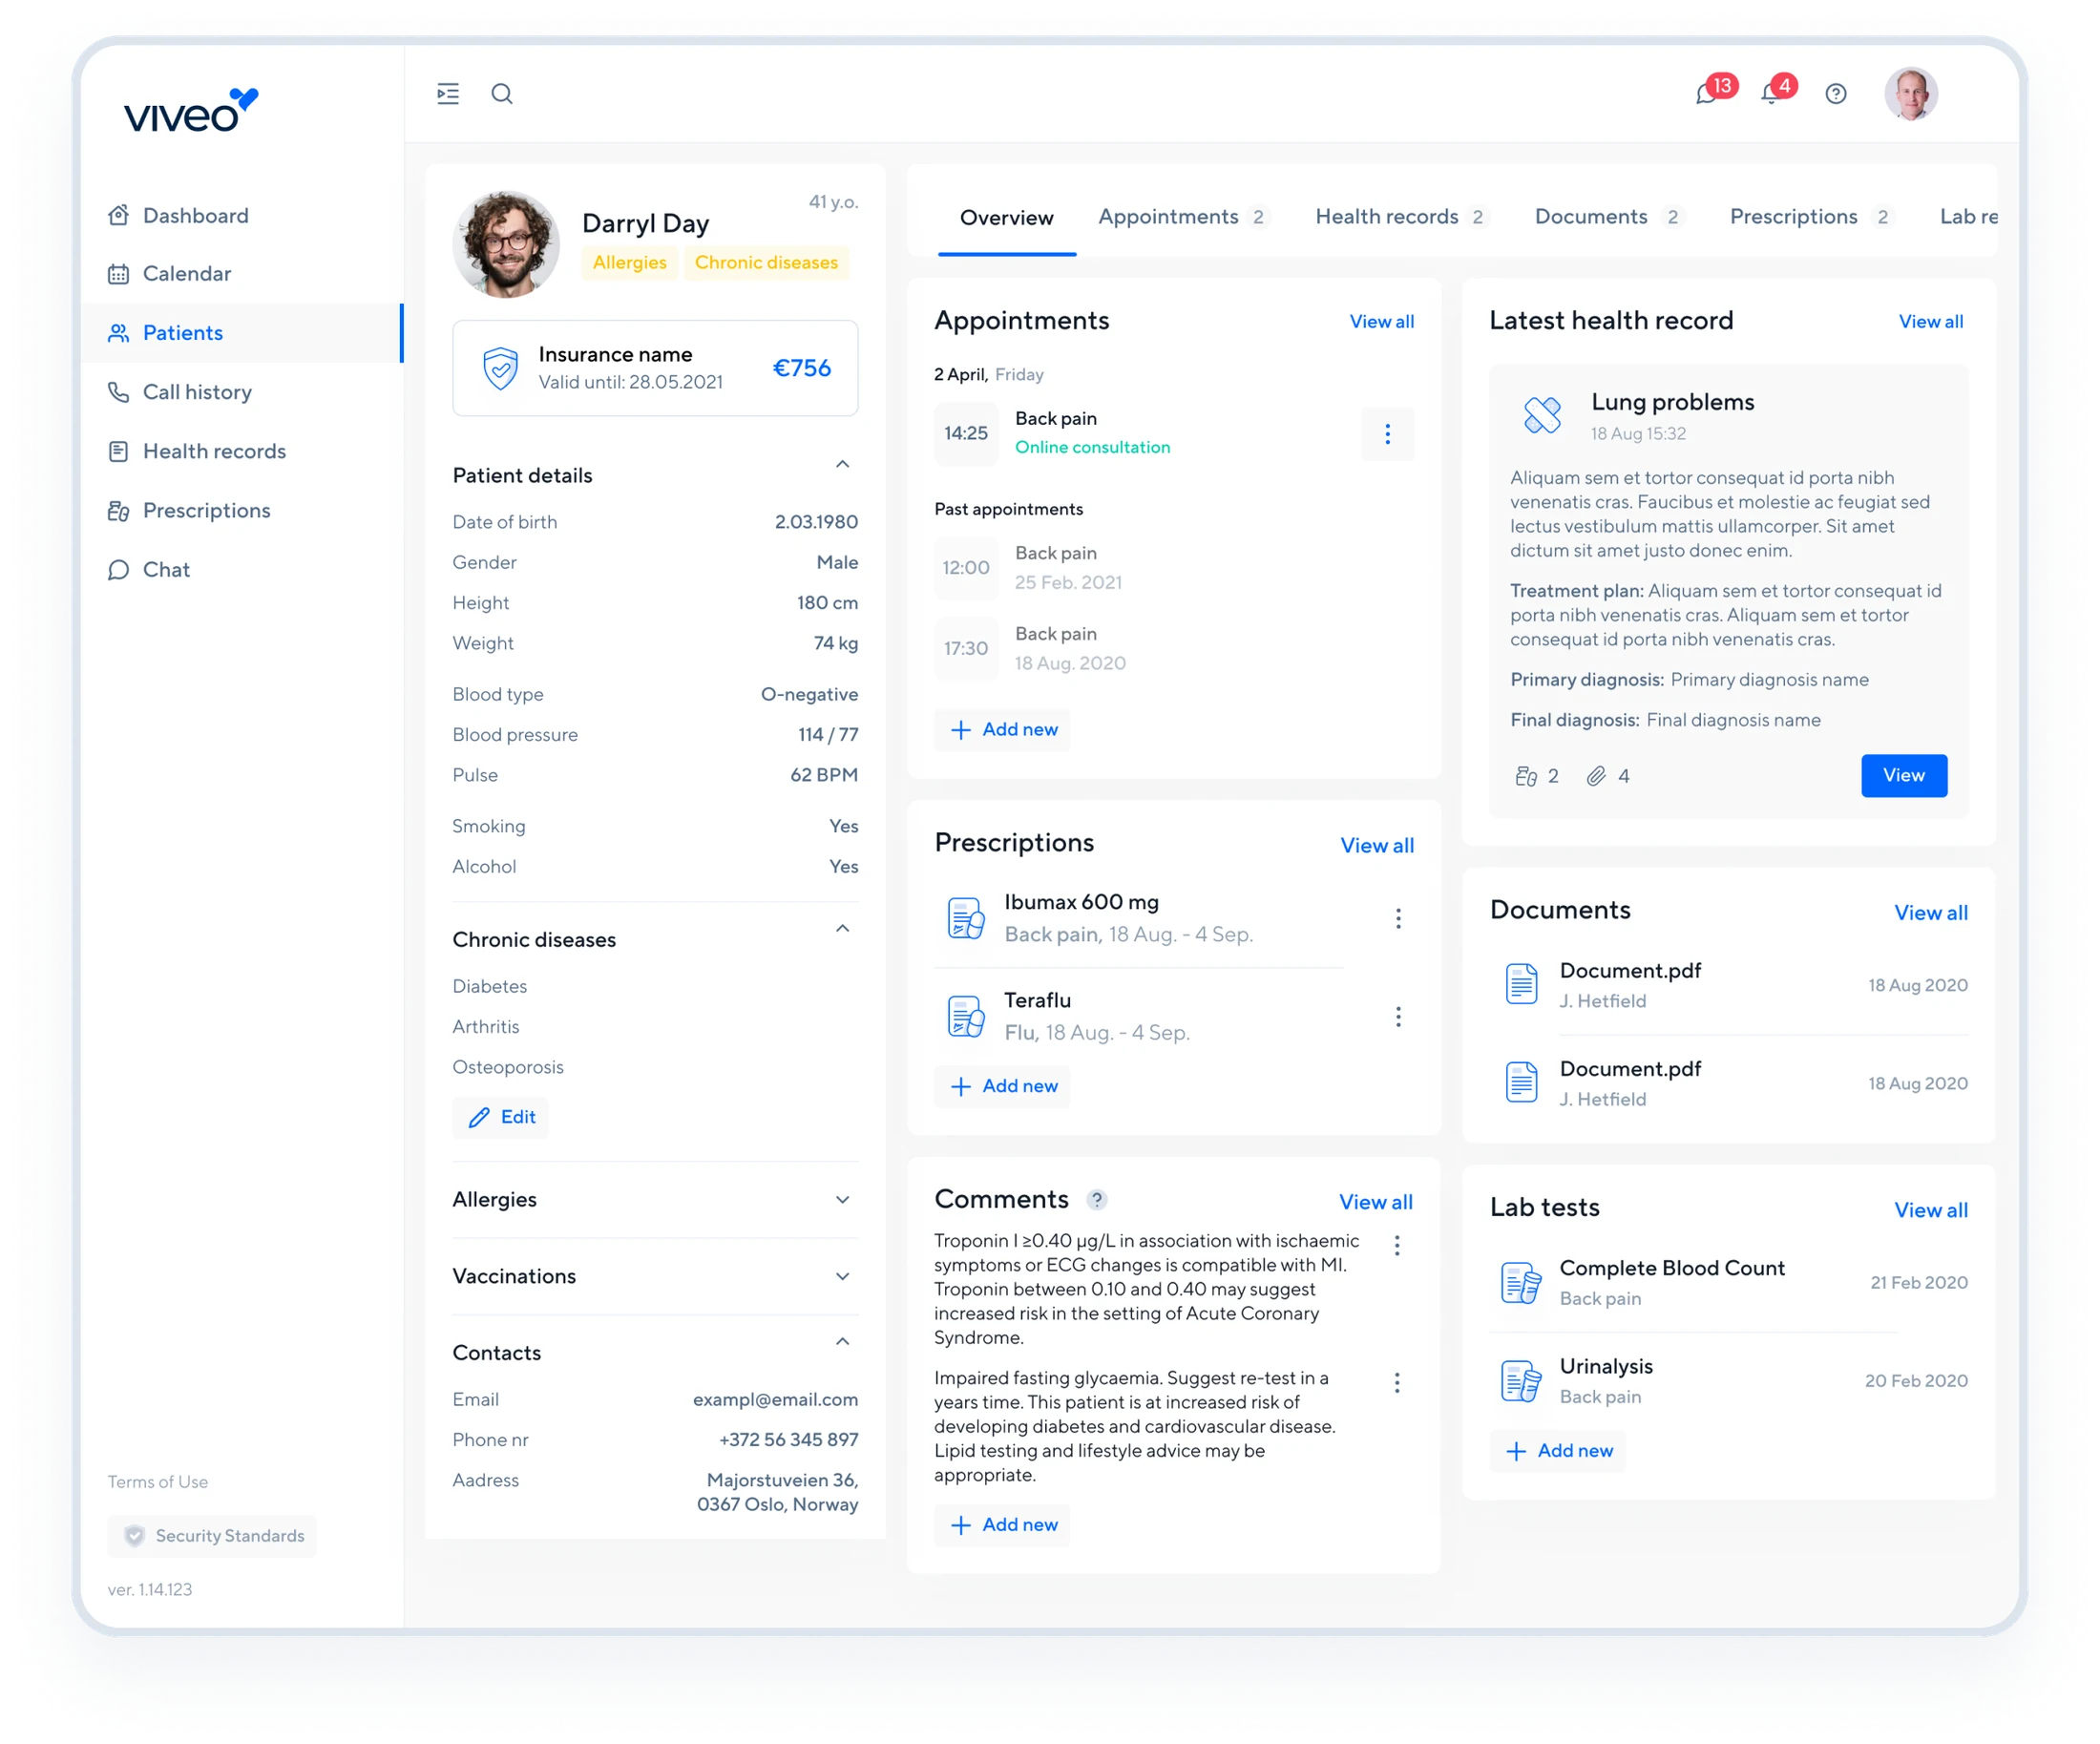
Task: Open search with the magnifier icon
Action: tap(502, 94)
